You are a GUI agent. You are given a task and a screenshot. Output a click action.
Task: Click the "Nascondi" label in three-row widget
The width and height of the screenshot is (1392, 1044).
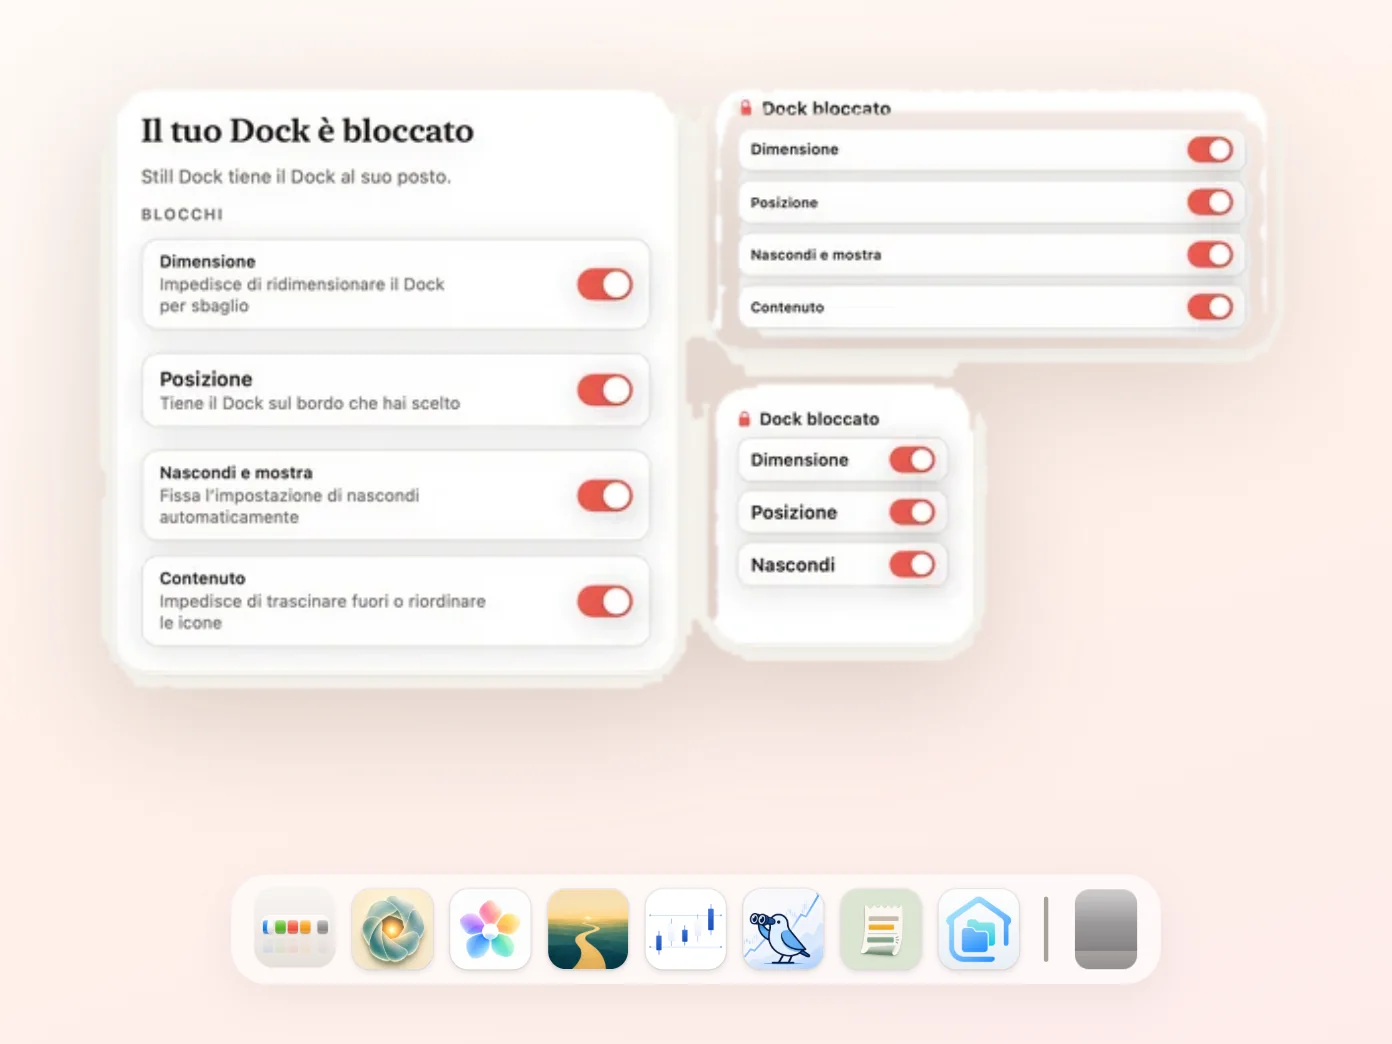pyautogui.click(x=793, y=565)
